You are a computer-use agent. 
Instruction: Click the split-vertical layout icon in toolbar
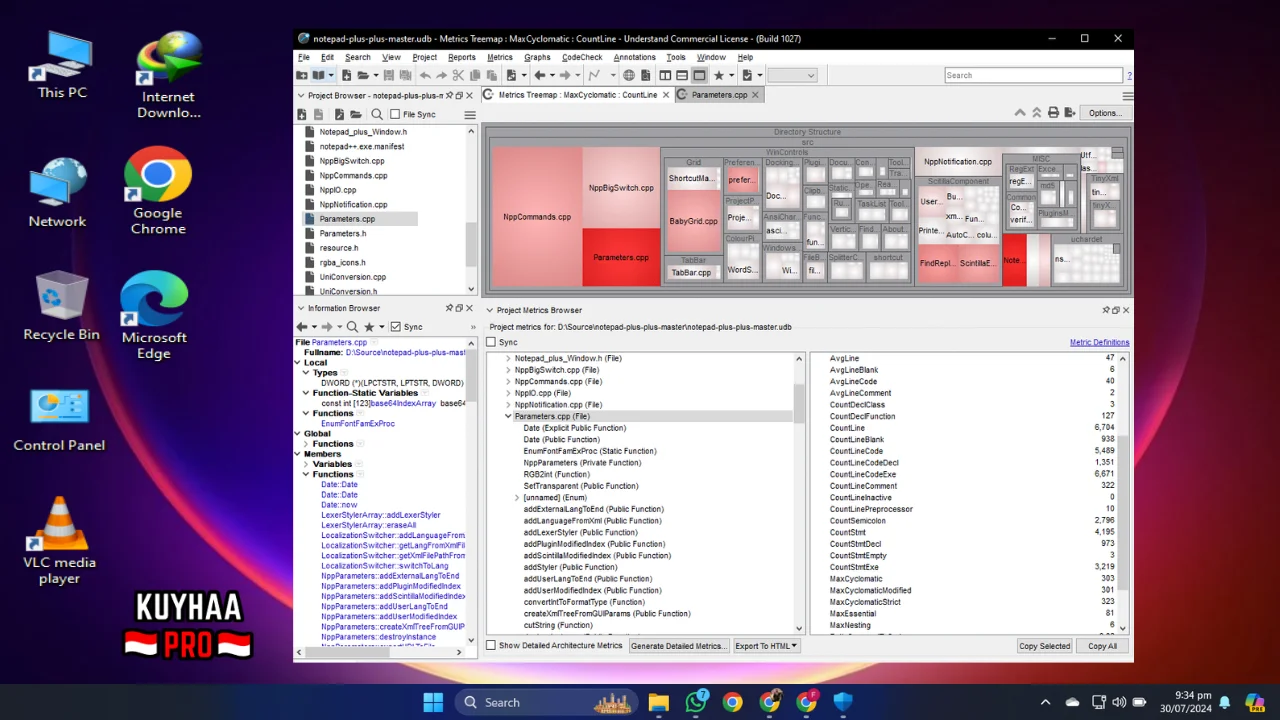coord(665,75)
